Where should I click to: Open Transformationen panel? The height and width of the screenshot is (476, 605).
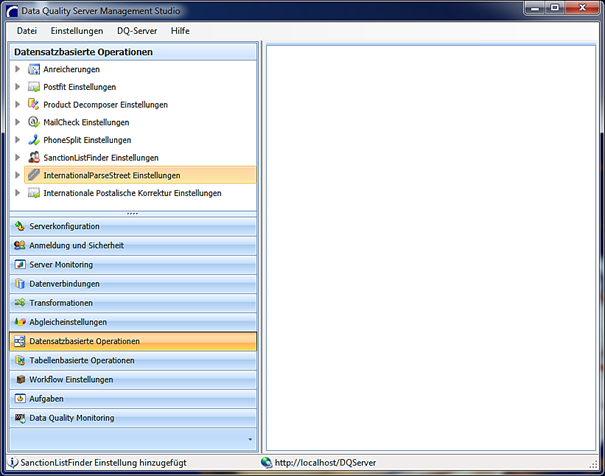coord(133,303)
